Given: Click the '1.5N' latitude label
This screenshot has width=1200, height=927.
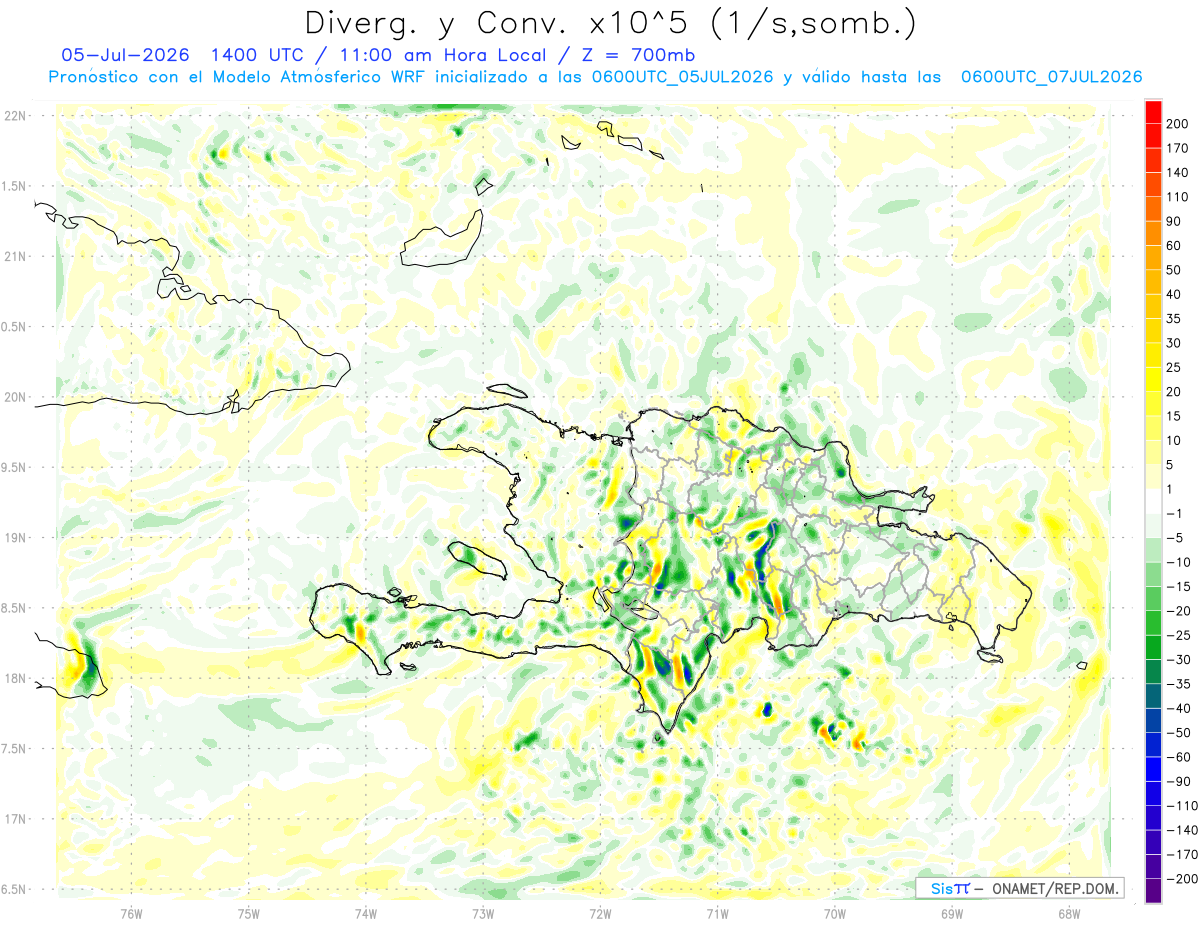Looking at the screenshot, I should click(x=15, y=186).
